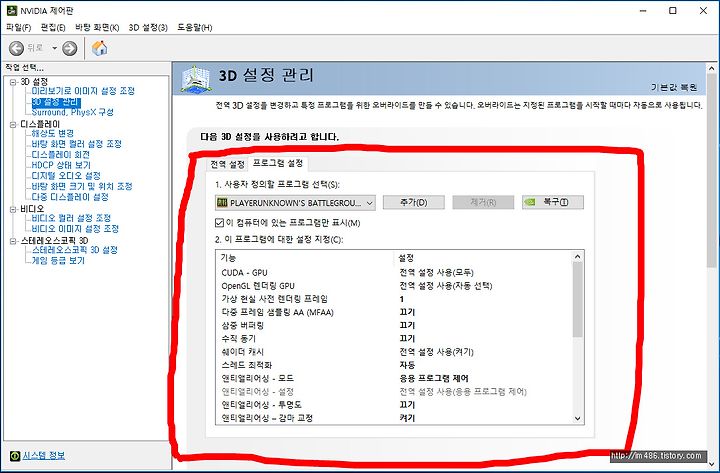Screen dimensions: 720x473
Task: Select 바탕 화면 크기 및 위치 조정
Action: [x=82, y=186]
